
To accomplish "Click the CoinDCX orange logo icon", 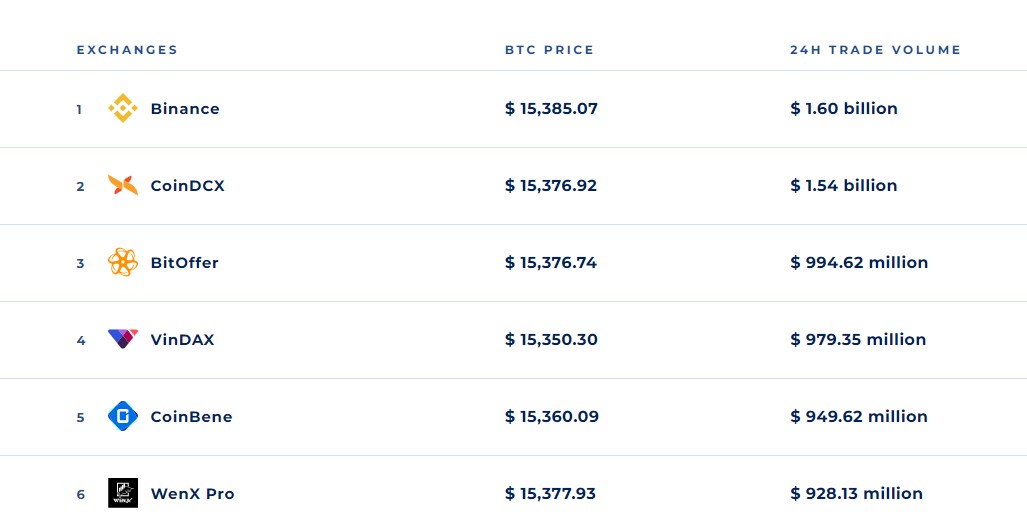I will (122, 185).
